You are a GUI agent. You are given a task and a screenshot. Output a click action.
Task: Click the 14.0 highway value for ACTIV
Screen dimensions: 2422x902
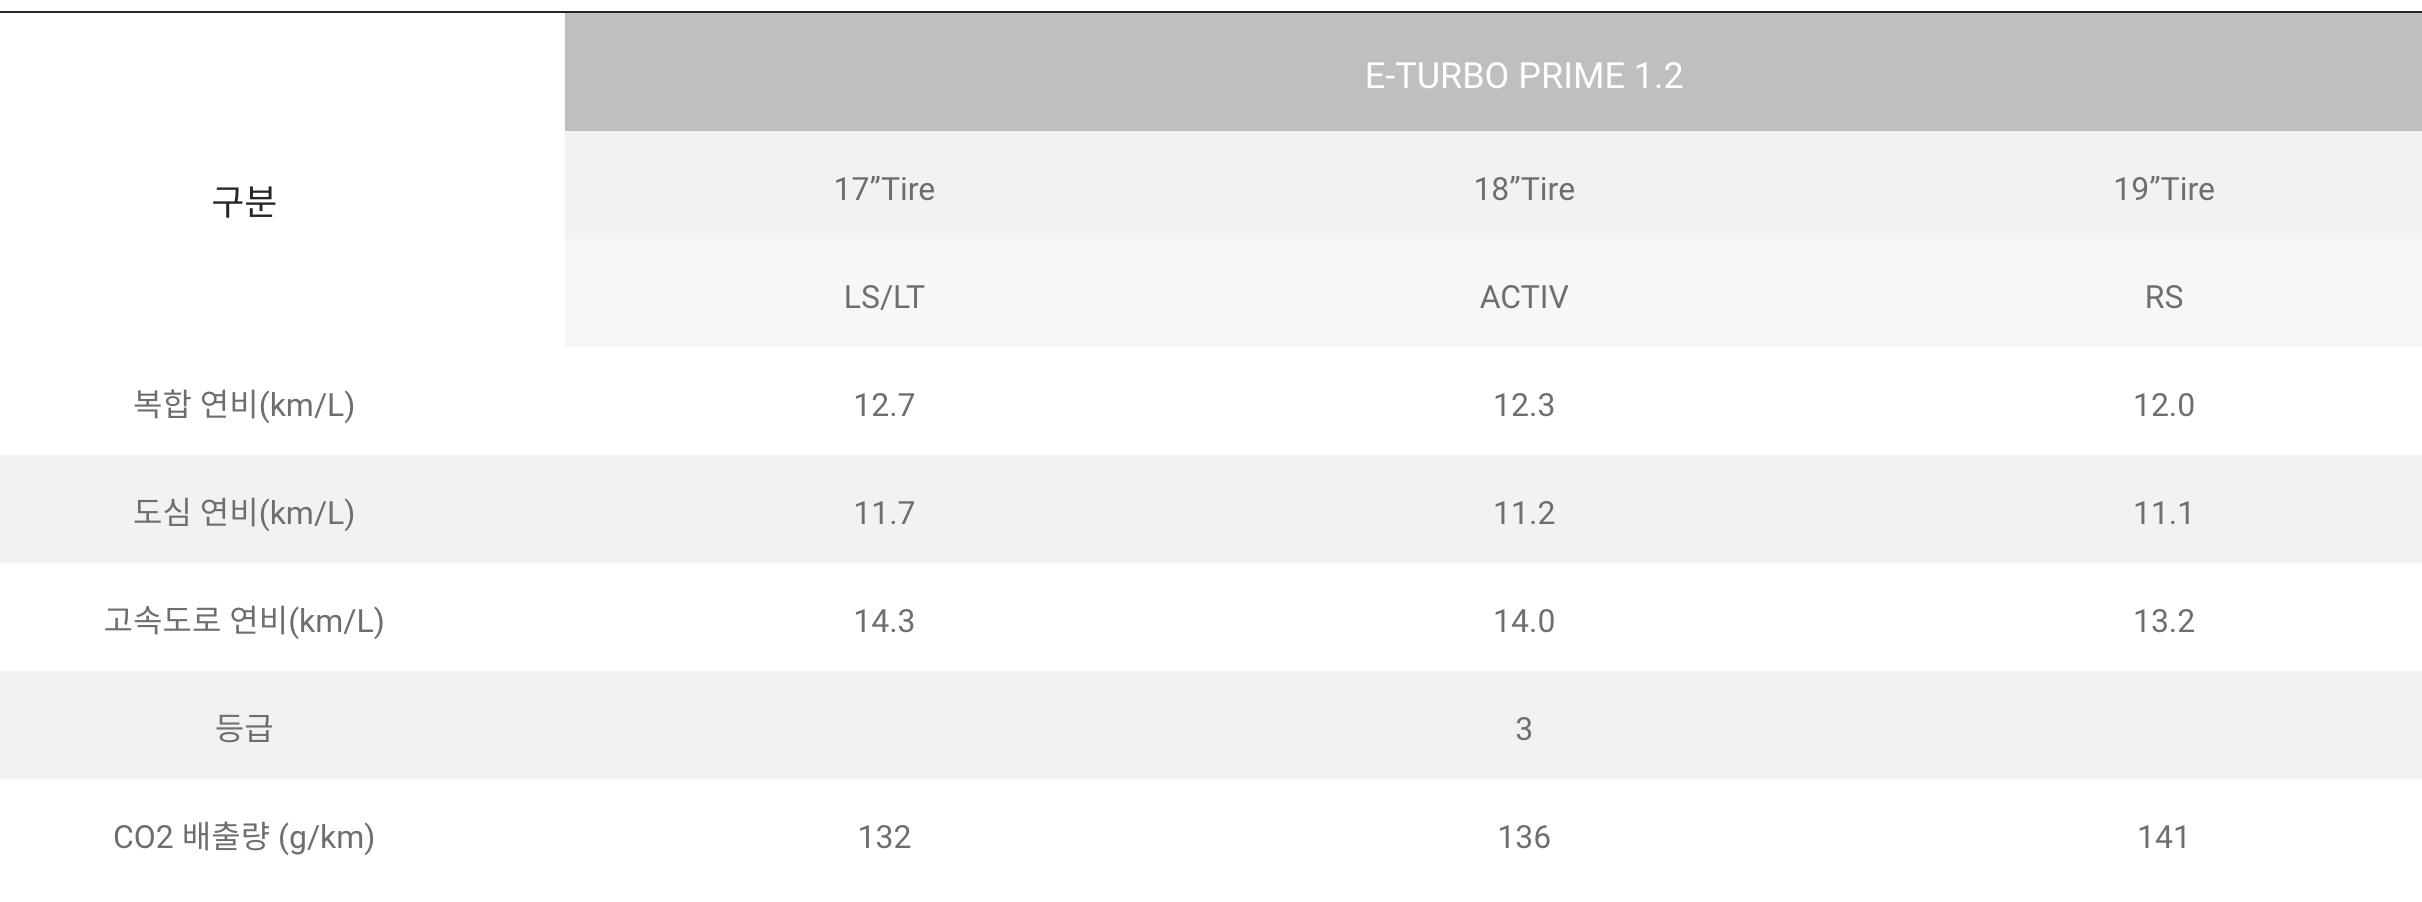[x=1524, y=621]
